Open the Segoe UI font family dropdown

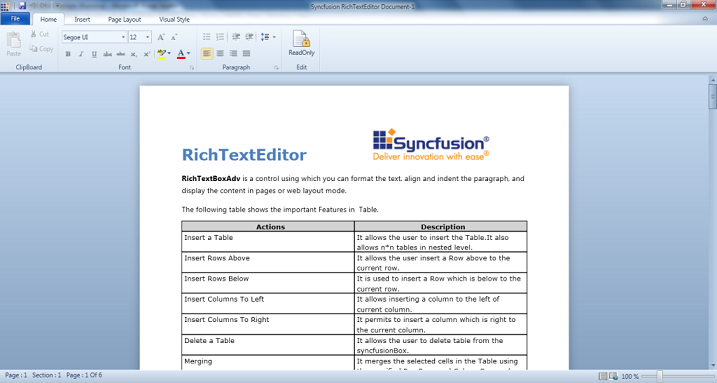[x=94, y=37]
